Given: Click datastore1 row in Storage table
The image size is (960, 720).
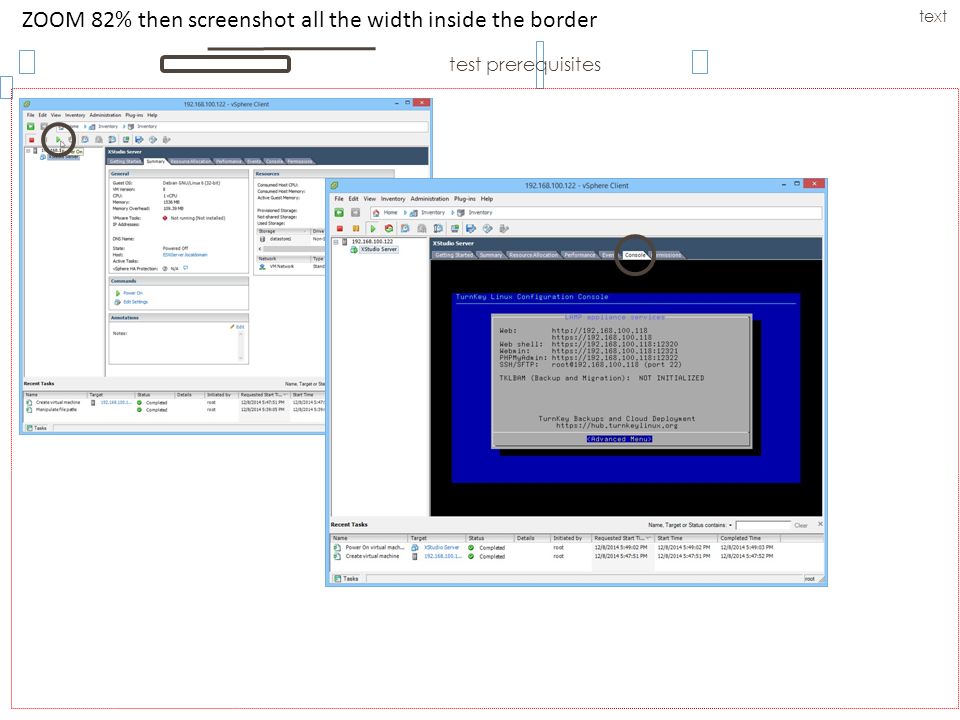Looking at the screenshot, I should (291, 239).
